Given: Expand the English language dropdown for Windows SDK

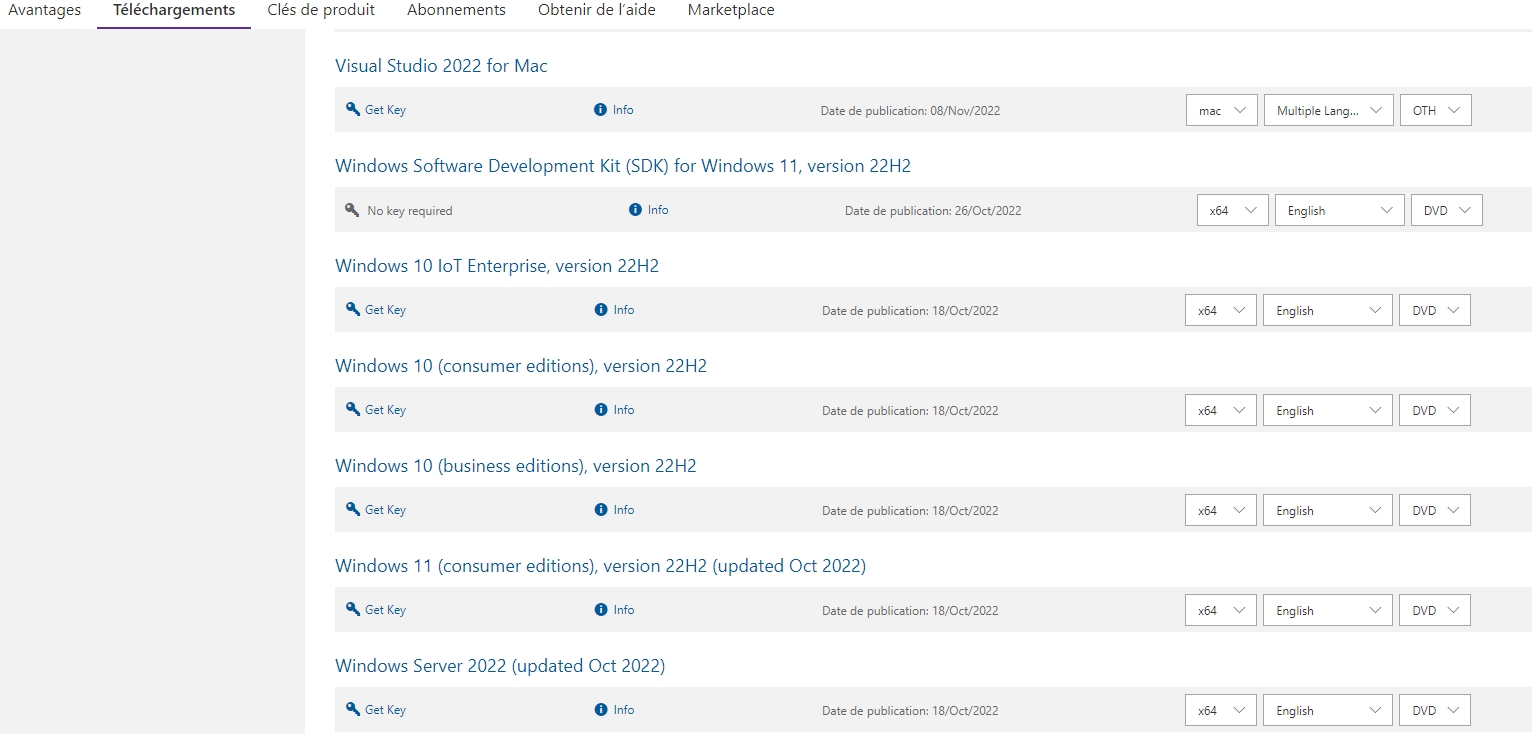Looking at the screenshot, I should point(1340,210).
